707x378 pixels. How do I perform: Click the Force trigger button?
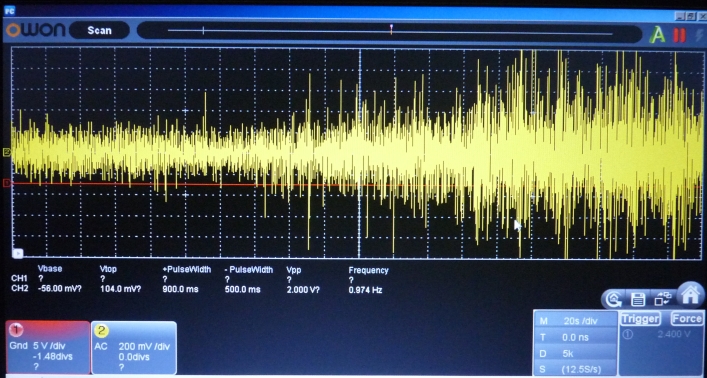pos(687,319)
